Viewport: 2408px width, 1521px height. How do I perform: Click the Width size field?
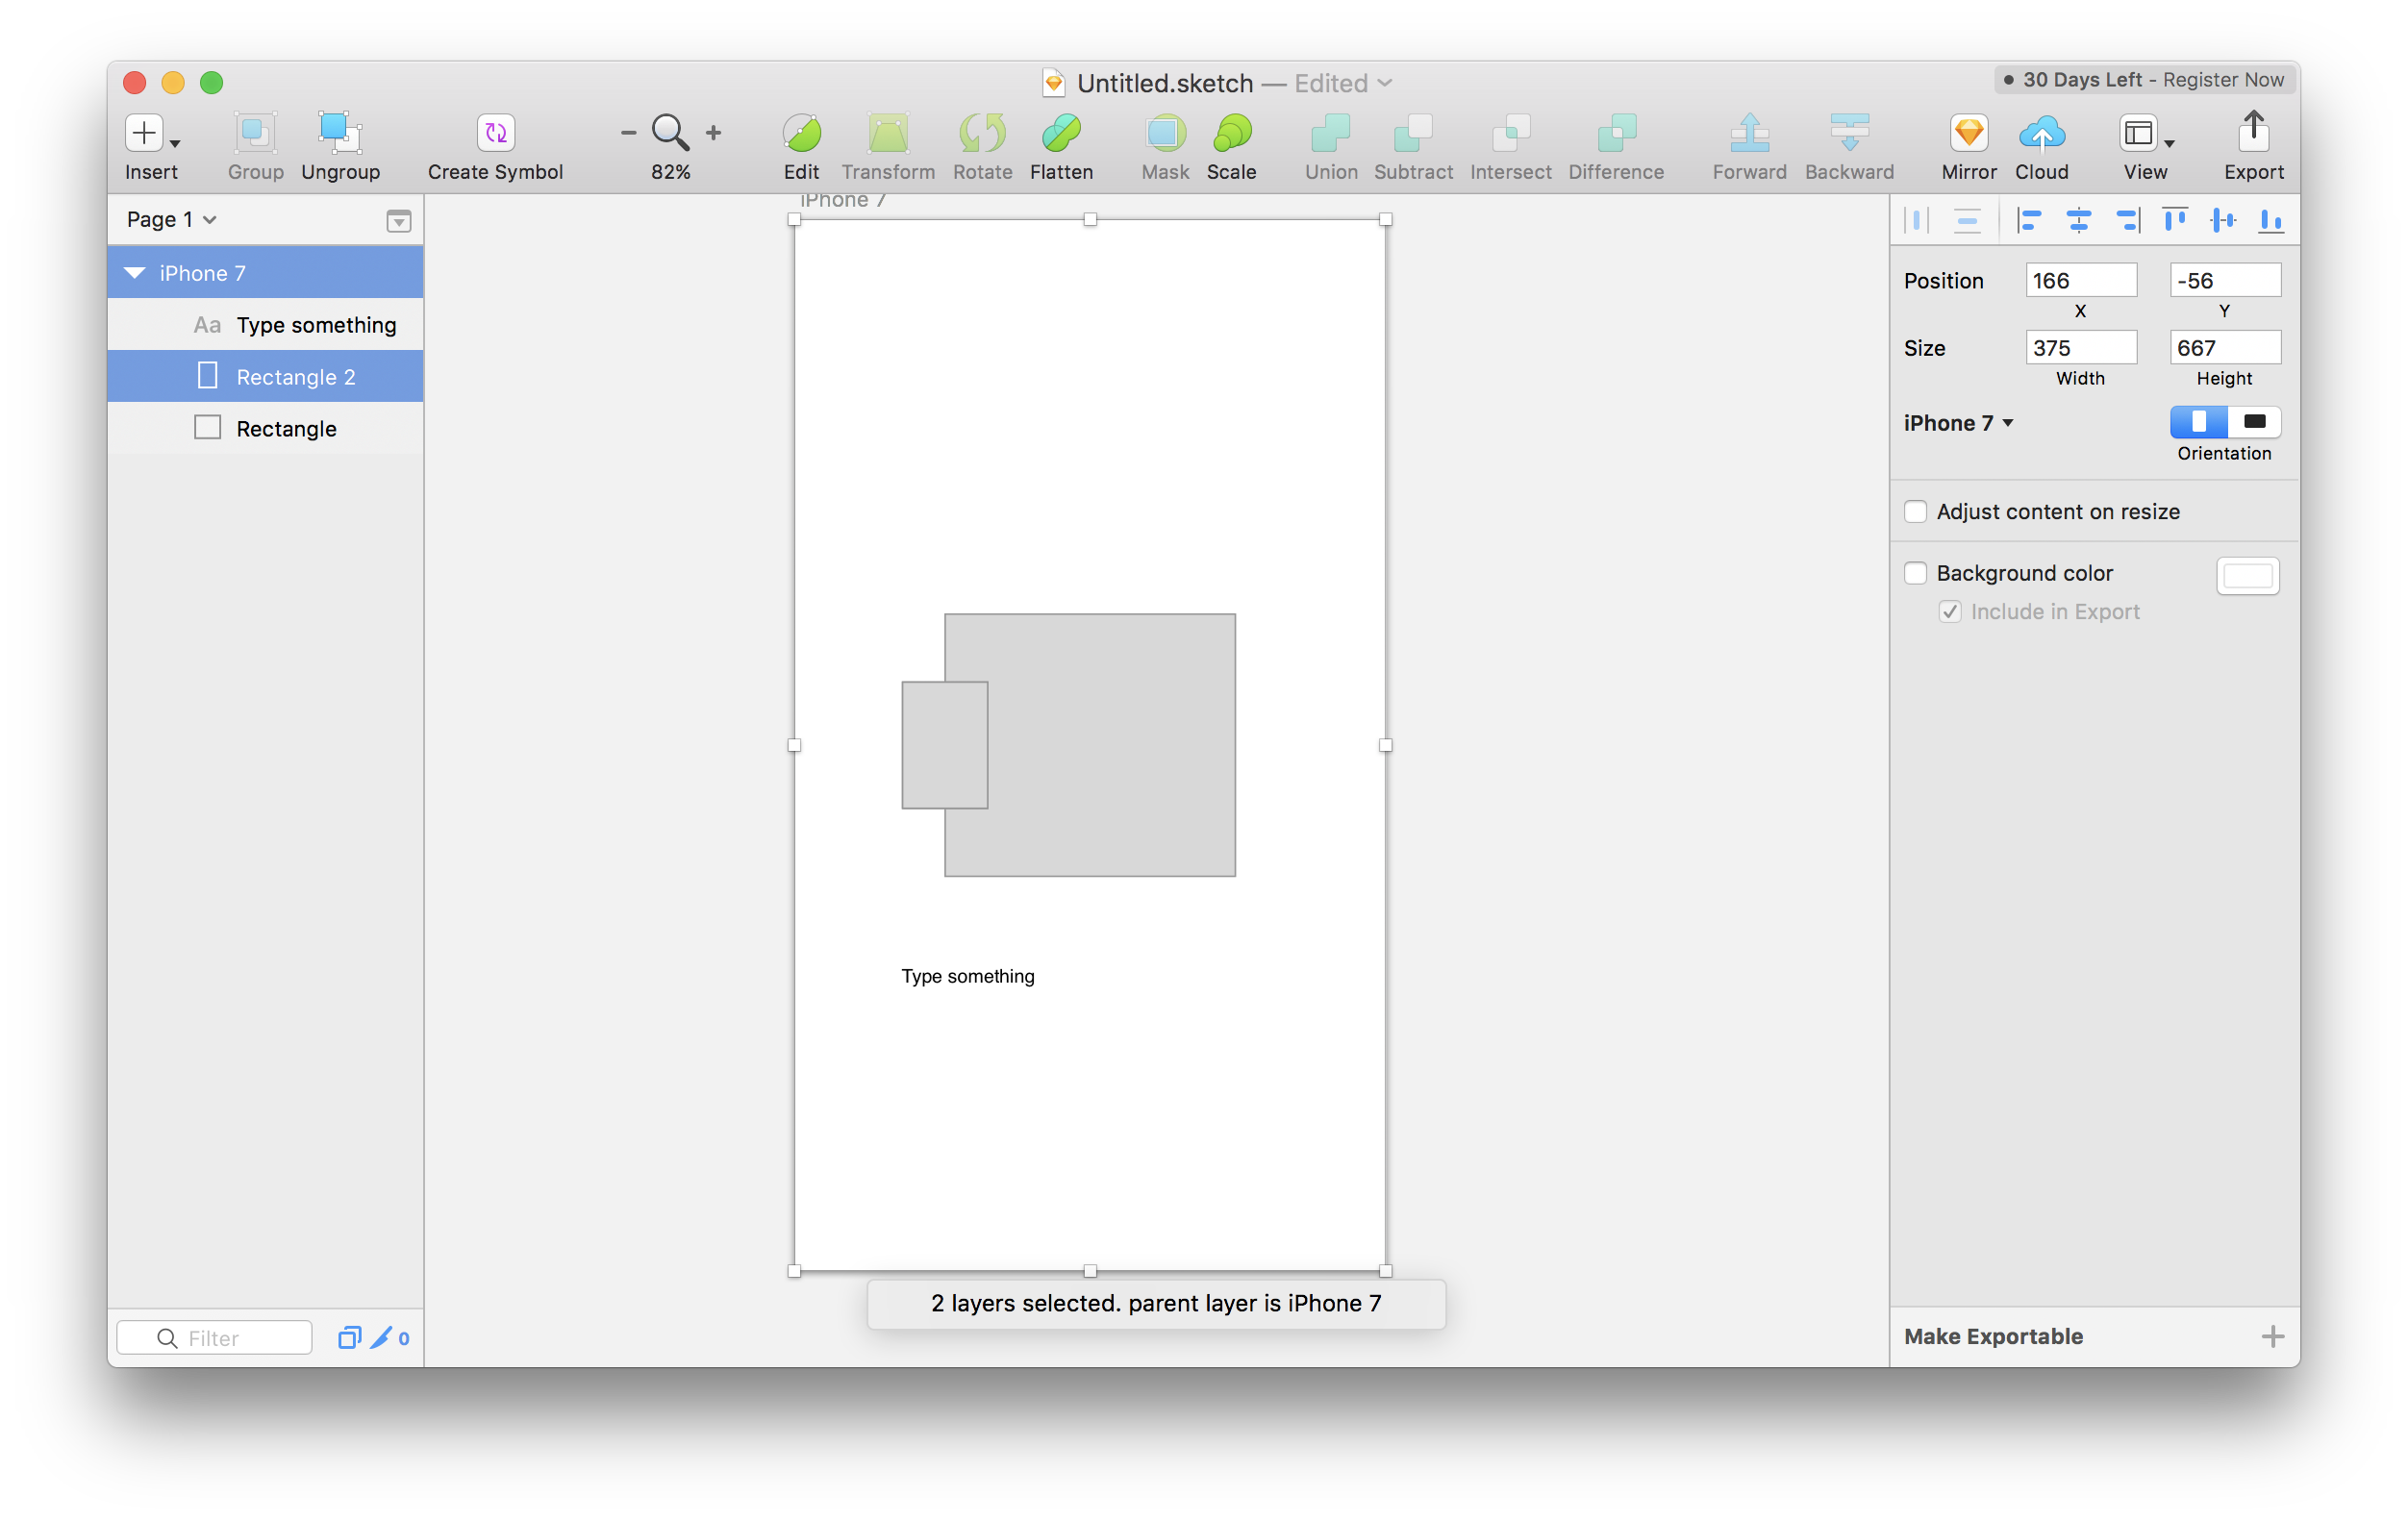[2080, 348]
